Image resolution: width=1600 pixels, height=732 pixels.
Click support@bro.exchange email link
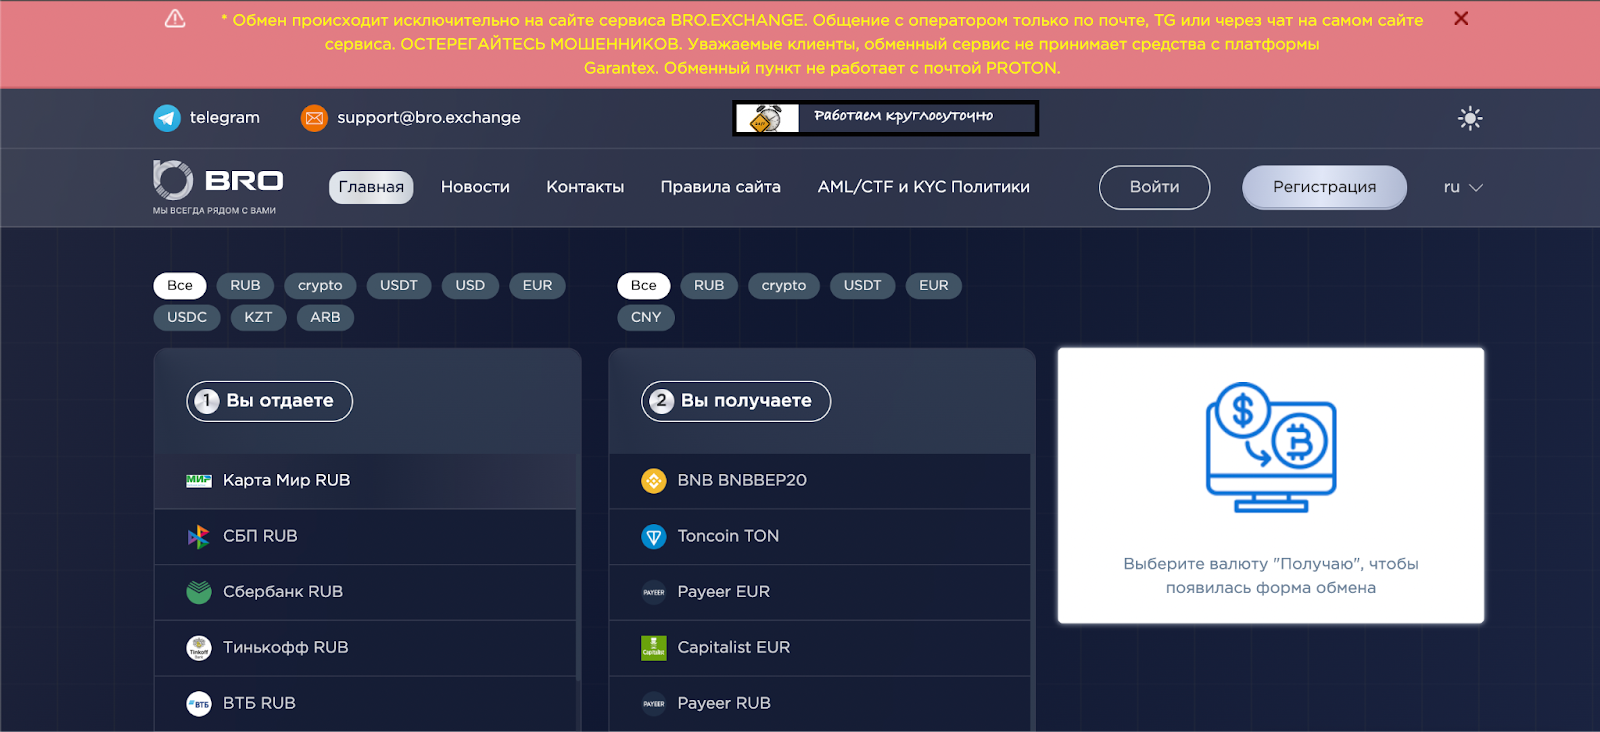click(429, 118)
